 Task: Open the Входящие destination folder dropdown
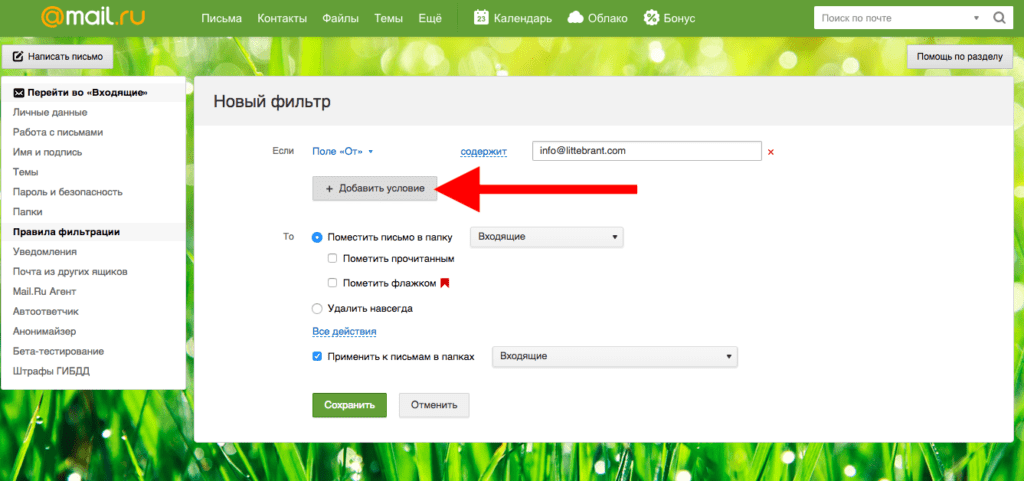click(x=546, y=237)
